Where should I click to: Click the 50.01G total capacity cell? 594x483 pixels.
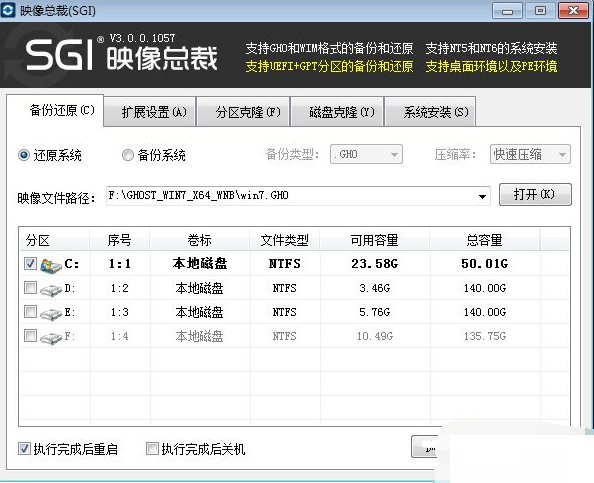pyautogui.click(x=485, y=264)
